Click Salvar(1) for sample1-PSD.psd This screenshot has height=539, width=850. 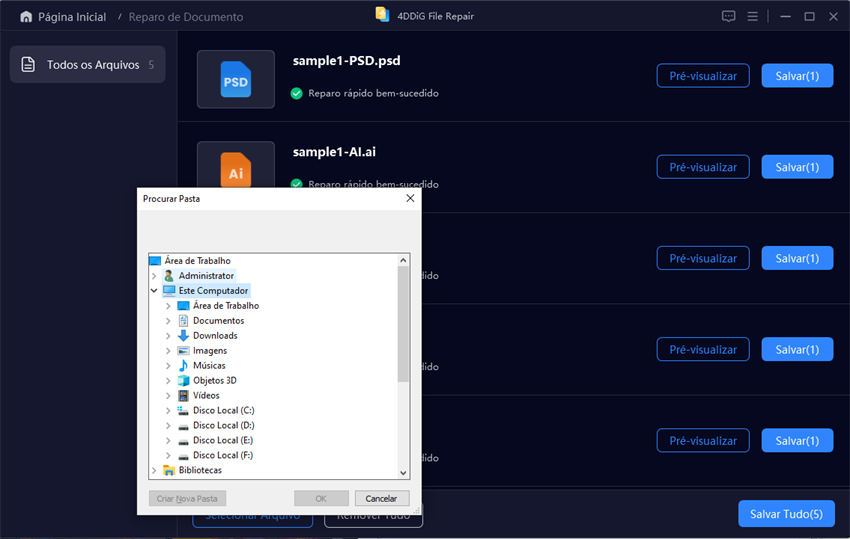click(x=797, y=76)
